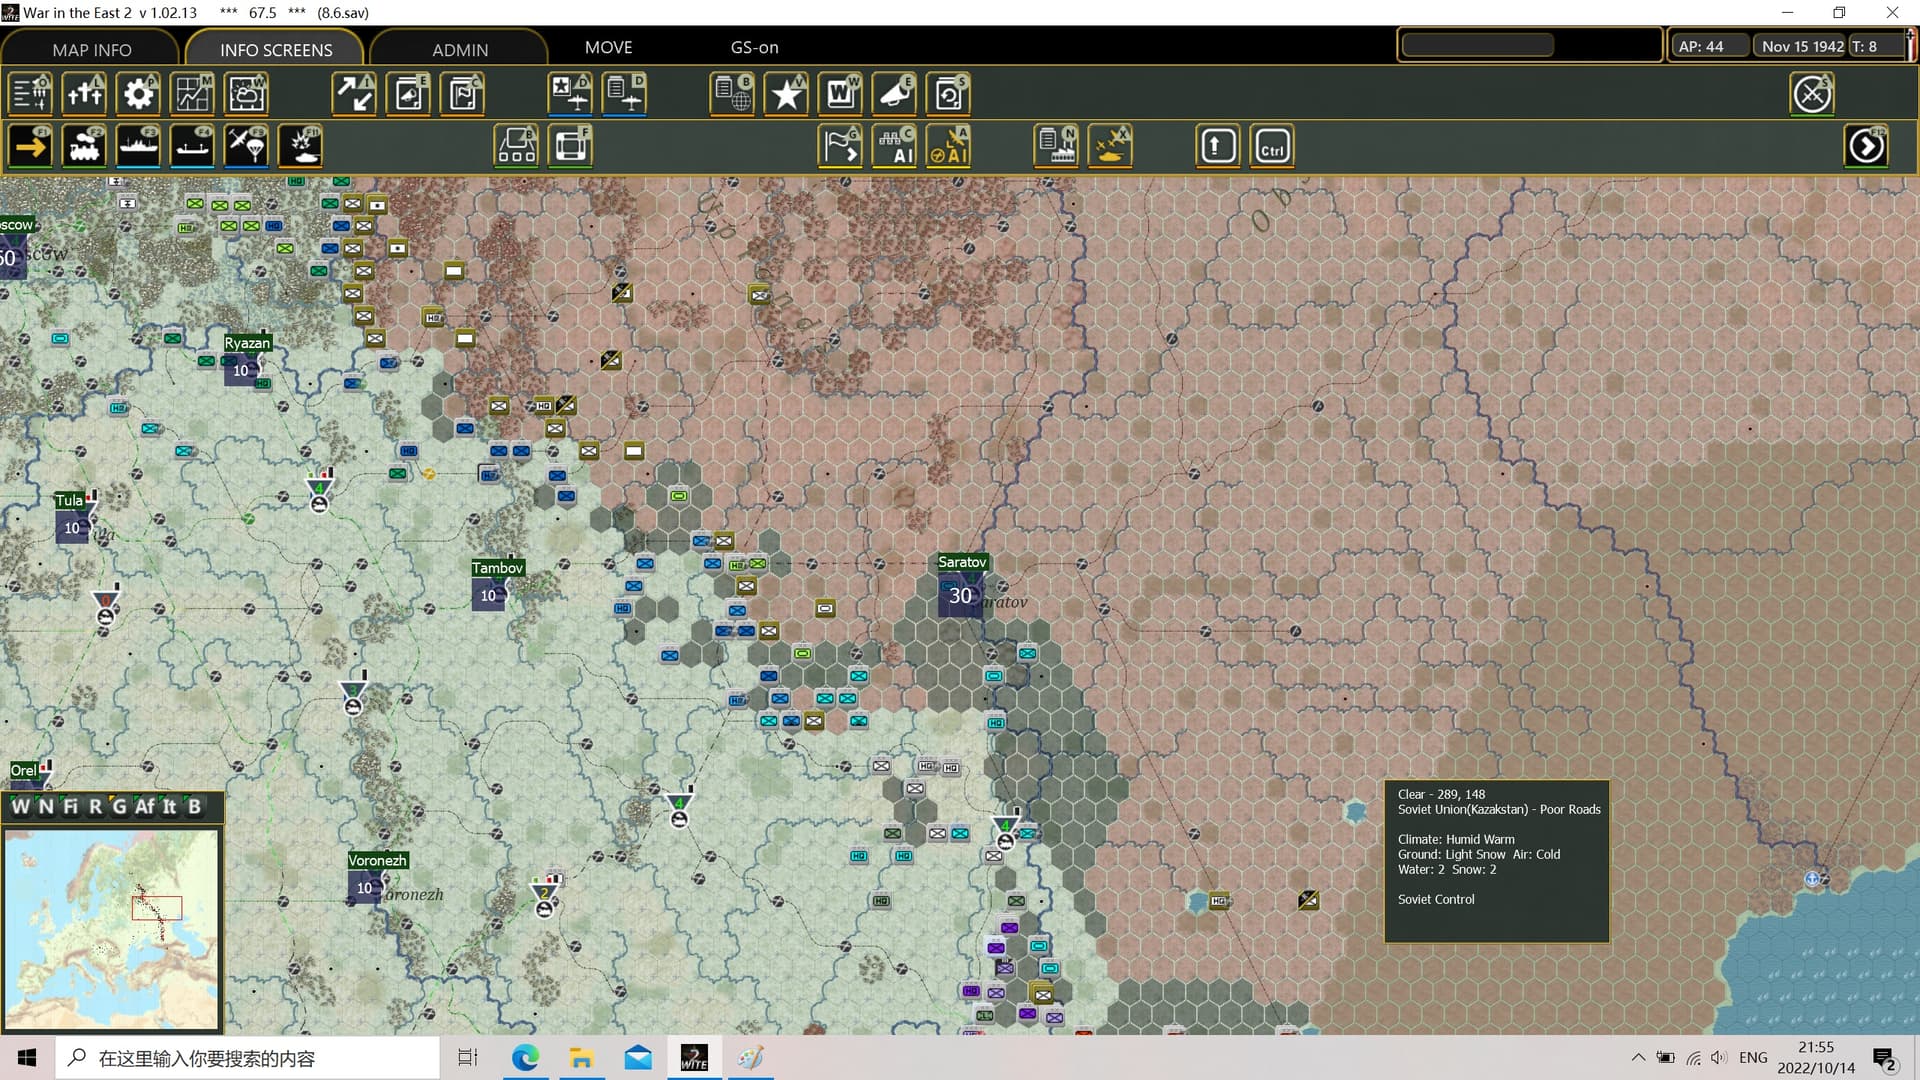Select the Tambov city label

(497, 568)
